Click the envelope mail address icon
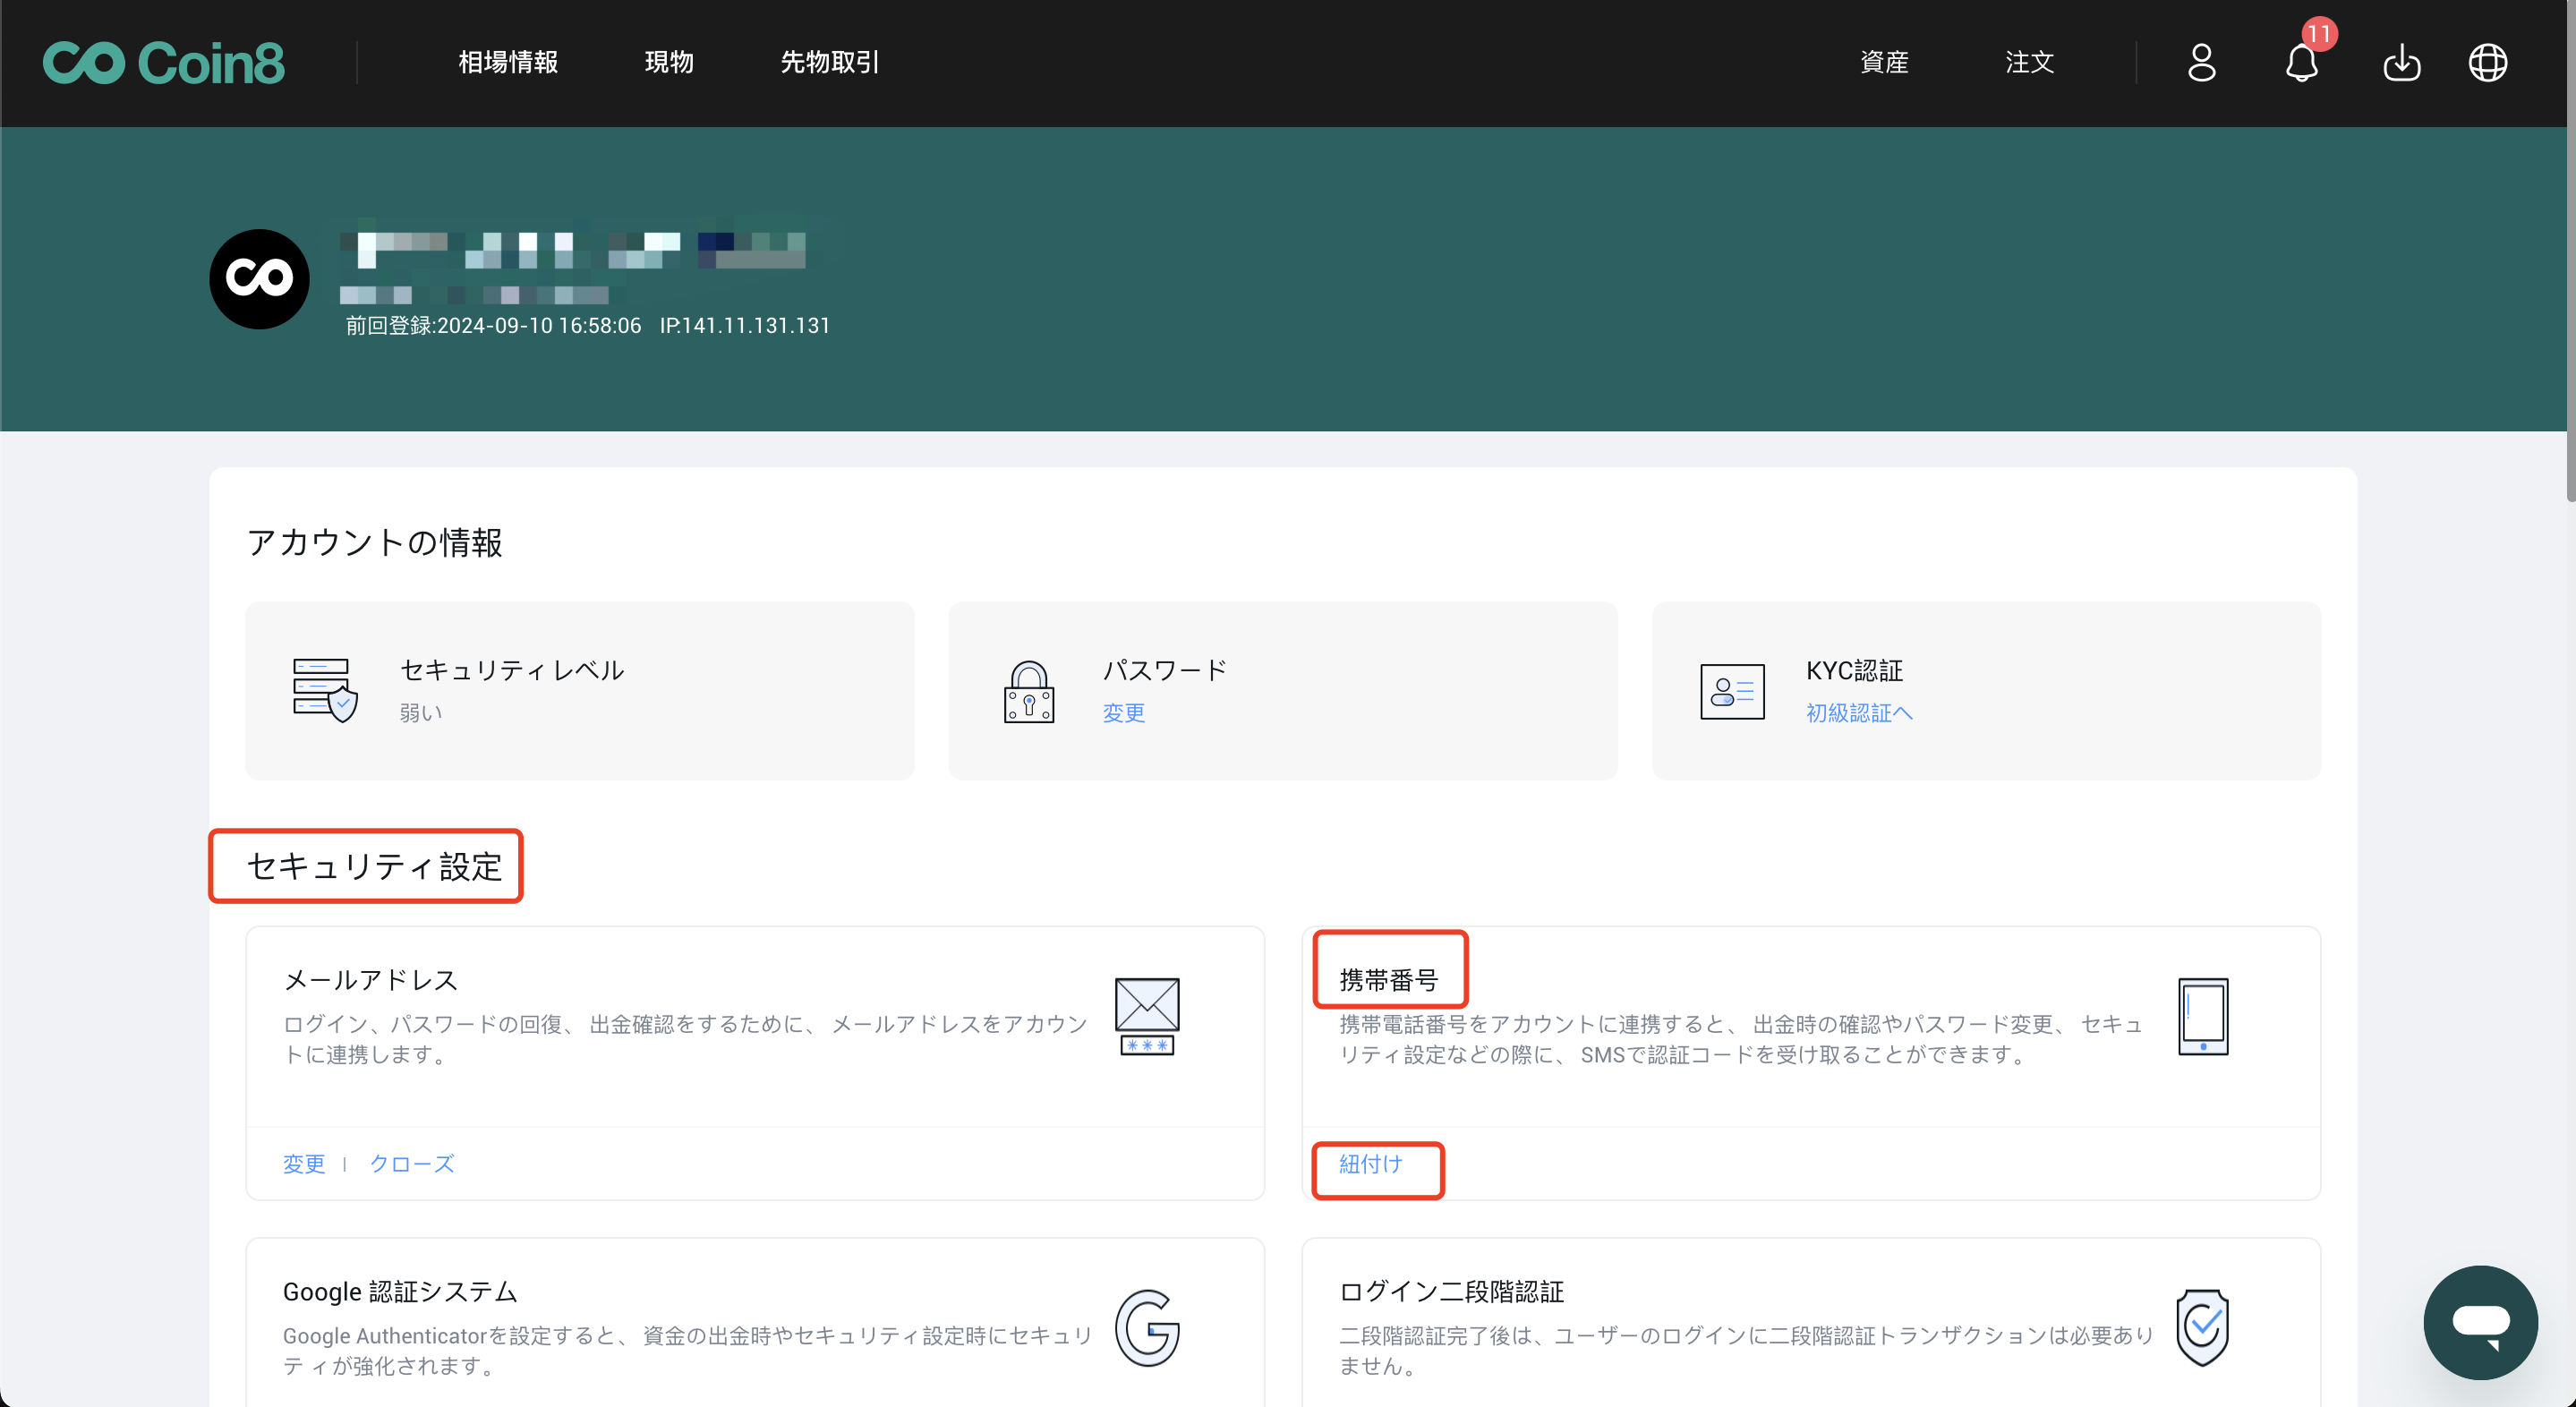The image size is (2576, 1407). click(1147, 1016)
